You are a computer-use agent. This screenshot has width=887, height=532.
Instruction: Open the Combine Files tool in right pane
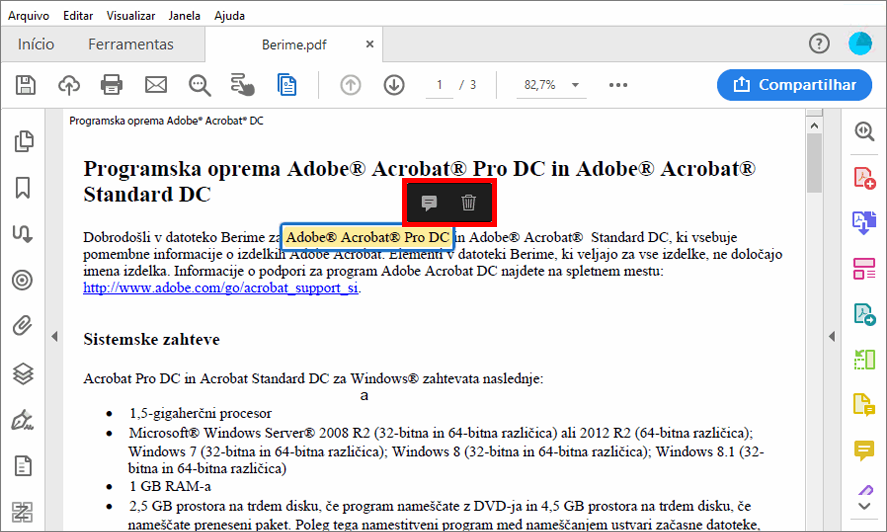point(864,222)
